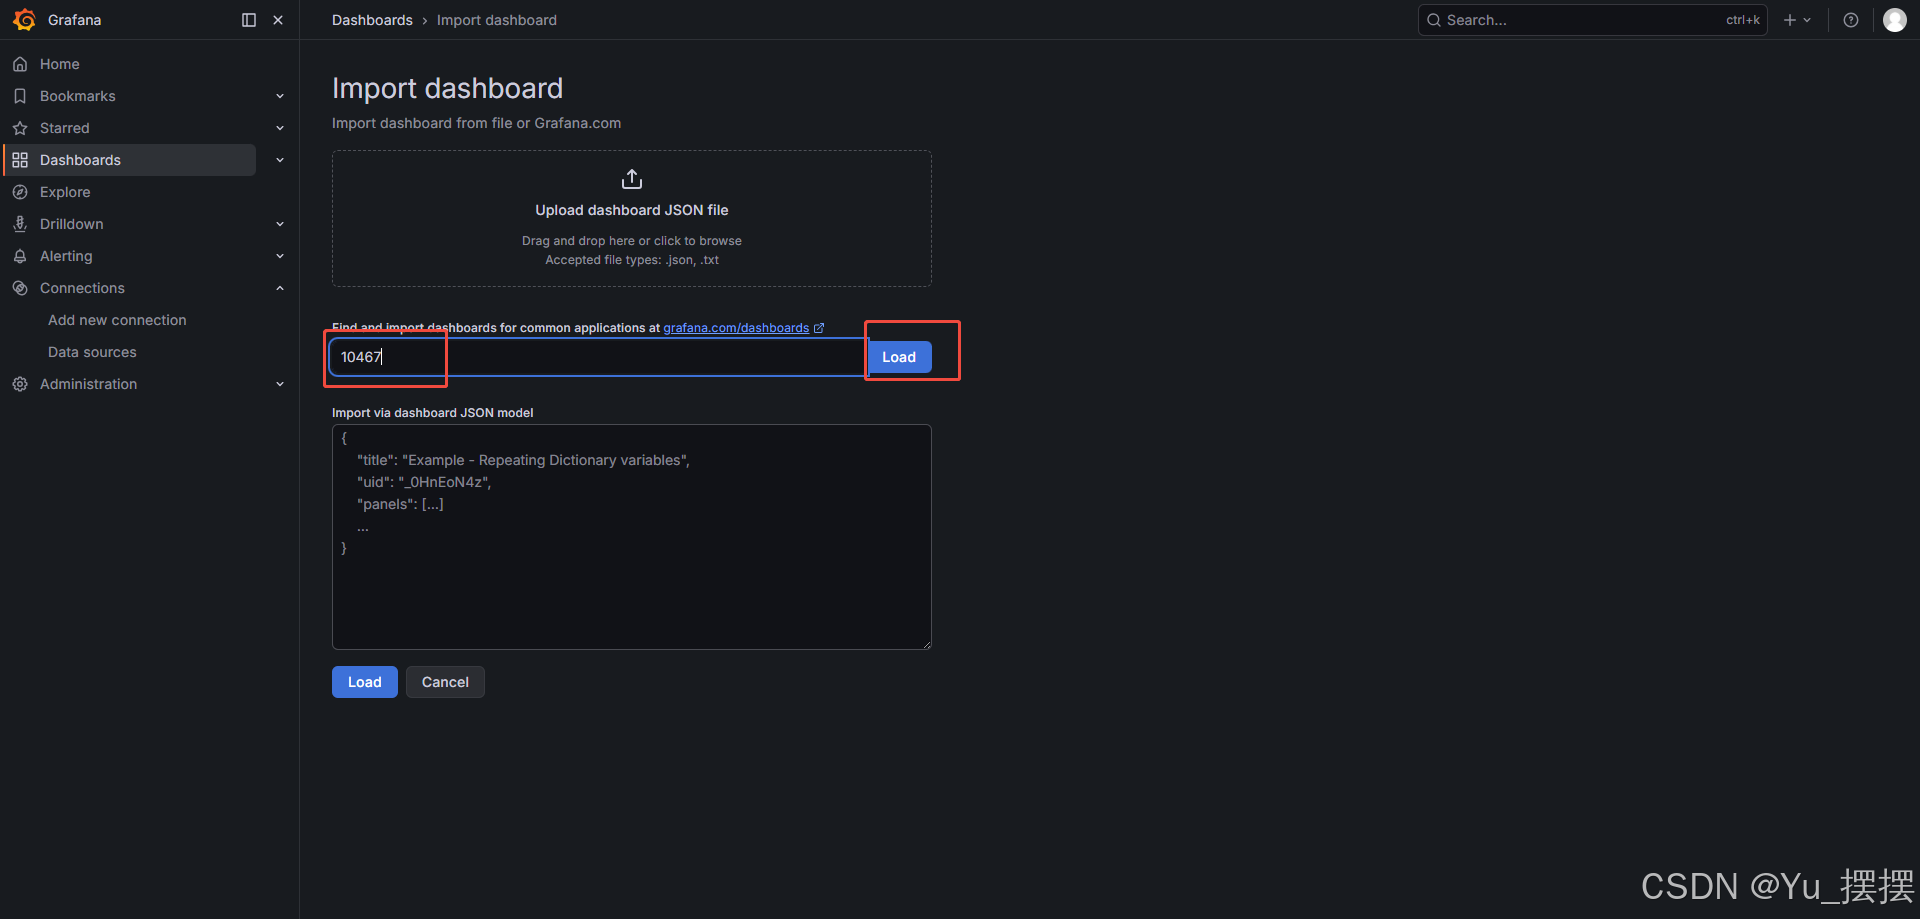Screen dimensions: 1920x919
Task: Click Load button next to ID field
Action: point(899,357)
